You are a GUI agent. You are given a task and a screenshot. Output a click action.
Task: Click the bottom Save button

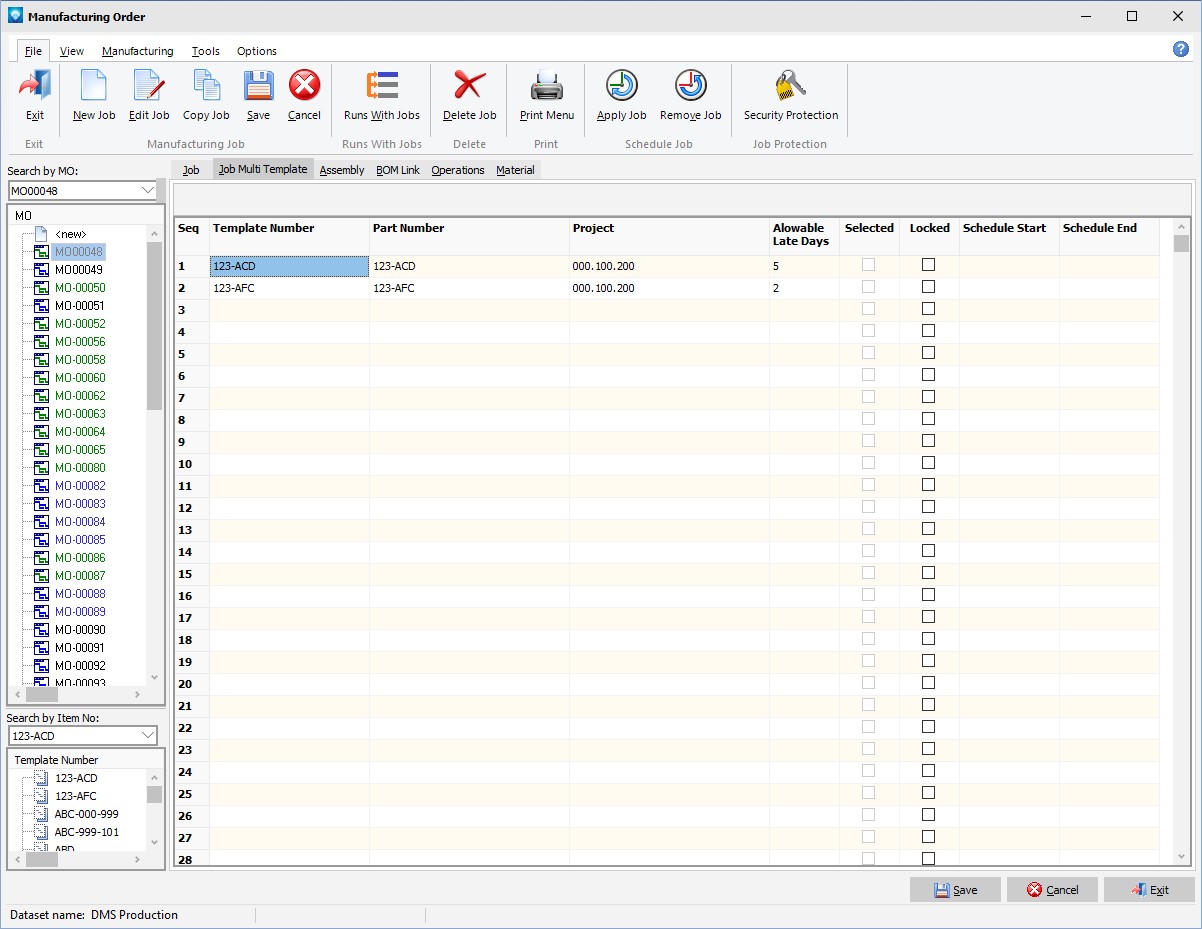[x=955, y=890]
